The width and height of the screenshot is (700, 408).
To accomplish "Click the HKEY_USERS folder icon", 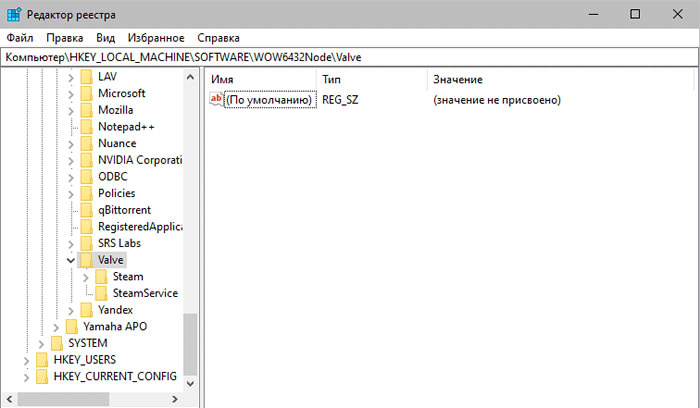I will (42, 360).
